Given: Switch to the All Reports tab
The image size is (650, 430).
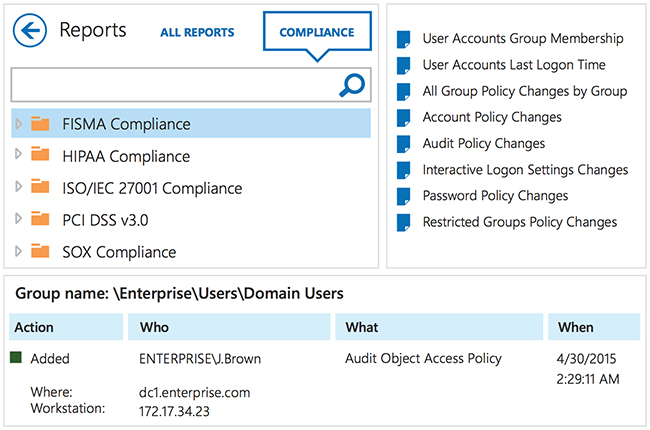Looking at the screenshot, I should coord(197,33).
